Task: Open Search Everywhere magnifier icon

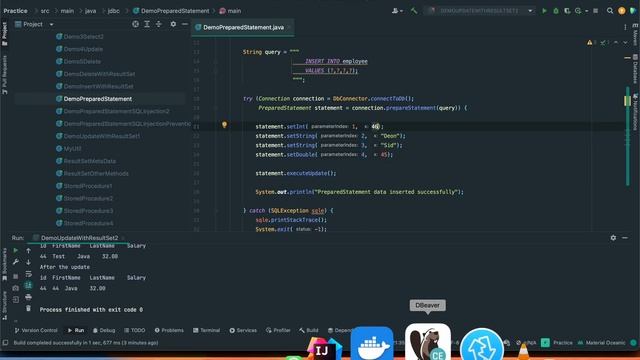Action: point(610,11)
